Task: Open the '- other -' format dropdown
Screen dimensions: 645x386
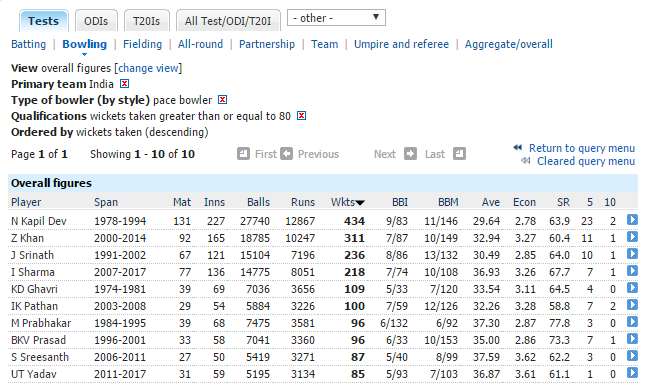Action: click(x=336, y=18)
